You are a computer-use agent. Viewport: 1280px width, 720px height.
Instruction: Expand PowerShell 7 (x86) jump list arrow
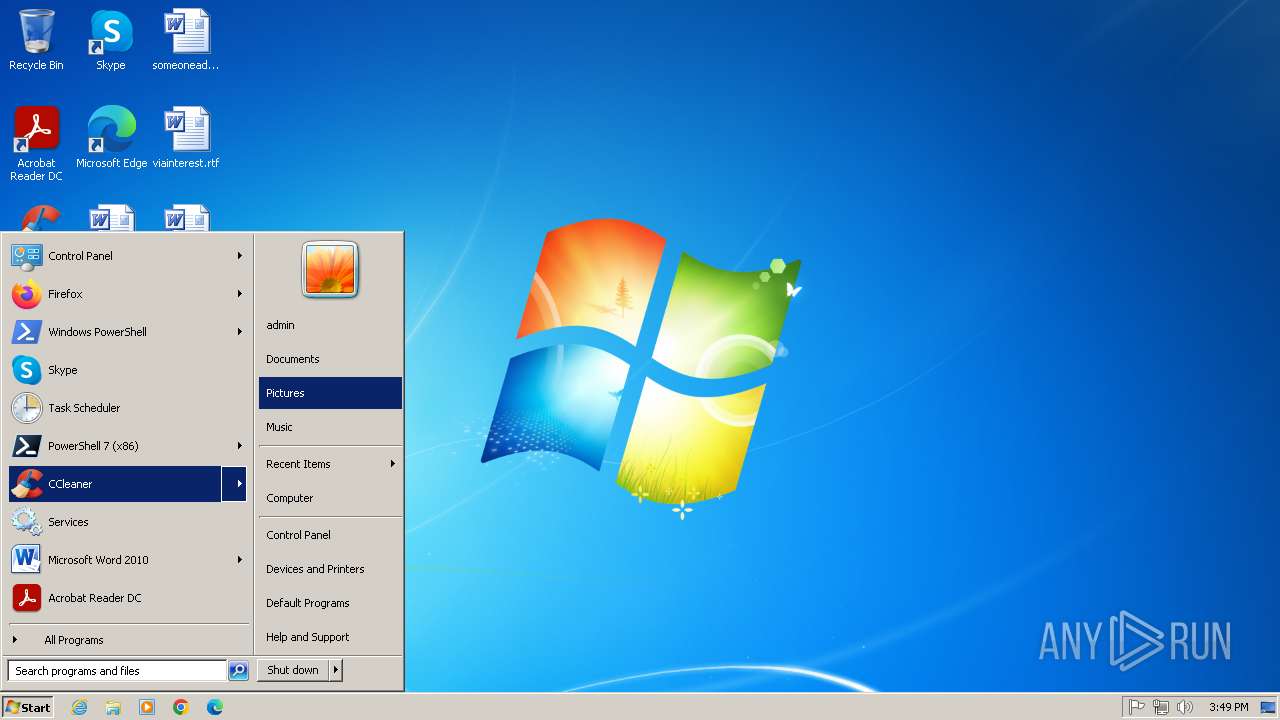click(x=239, y=446)
